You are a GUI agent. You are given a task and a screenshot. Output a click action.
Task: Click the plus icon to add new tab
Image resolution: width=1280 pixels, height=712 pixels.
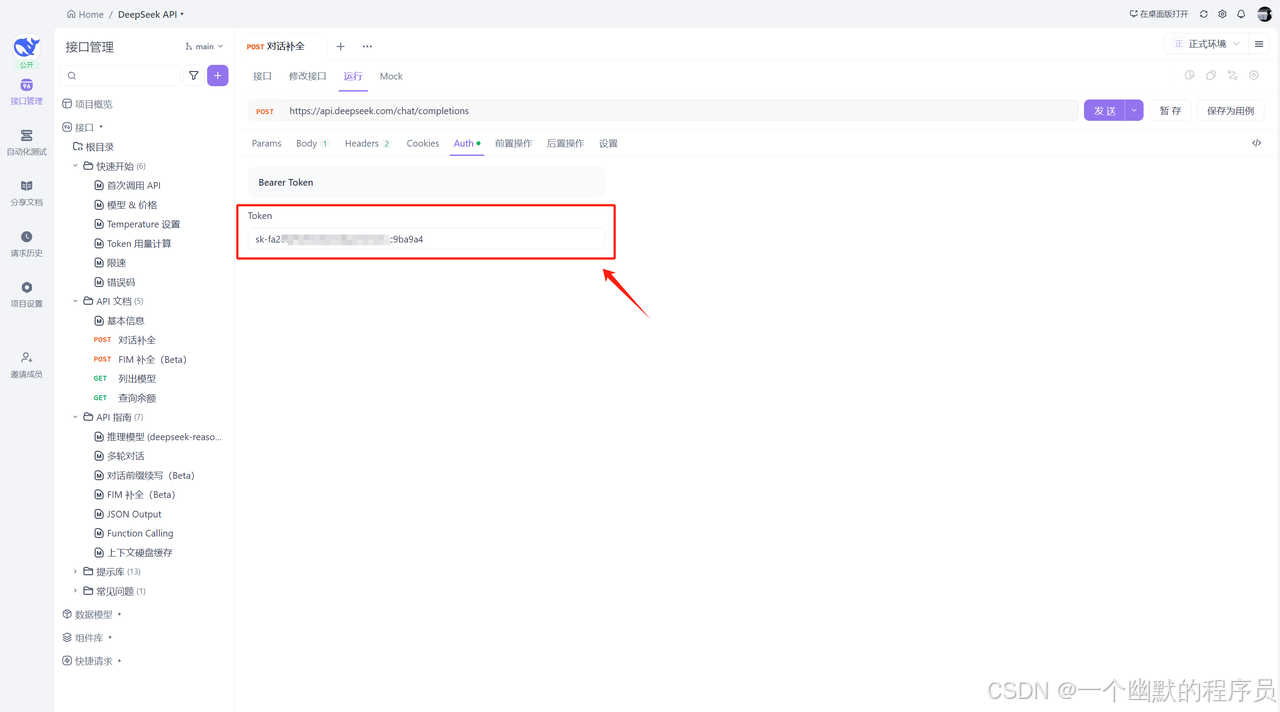[340, 46]
